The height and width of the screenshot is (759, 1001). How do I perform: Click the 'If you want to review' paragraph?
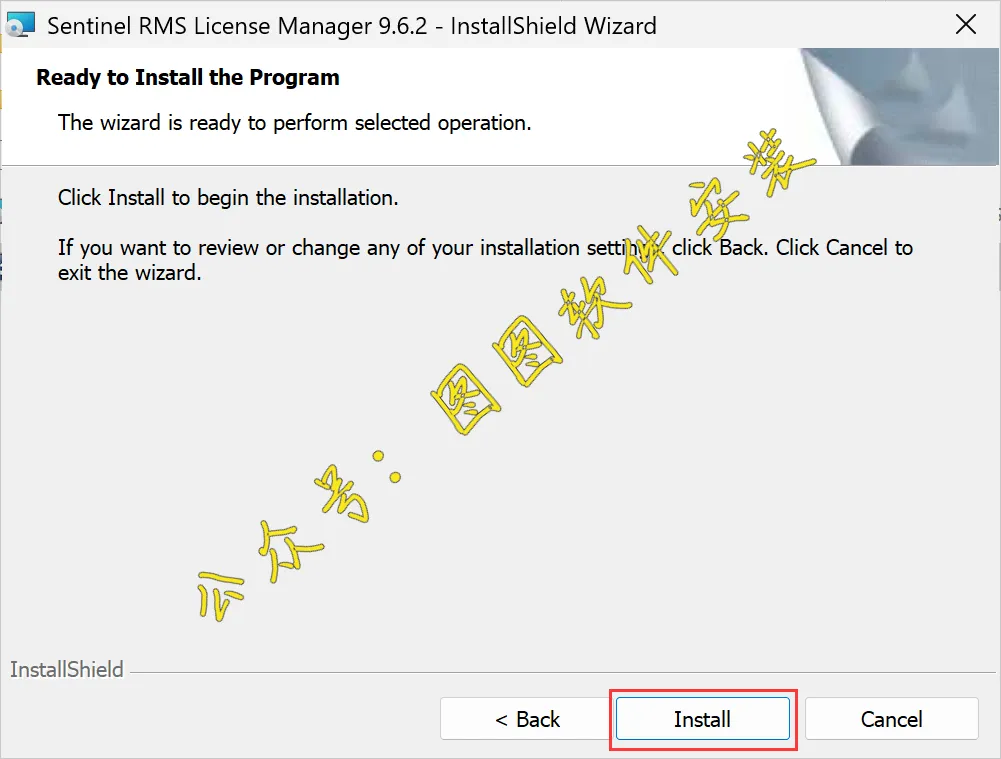[x=485, y=260]
